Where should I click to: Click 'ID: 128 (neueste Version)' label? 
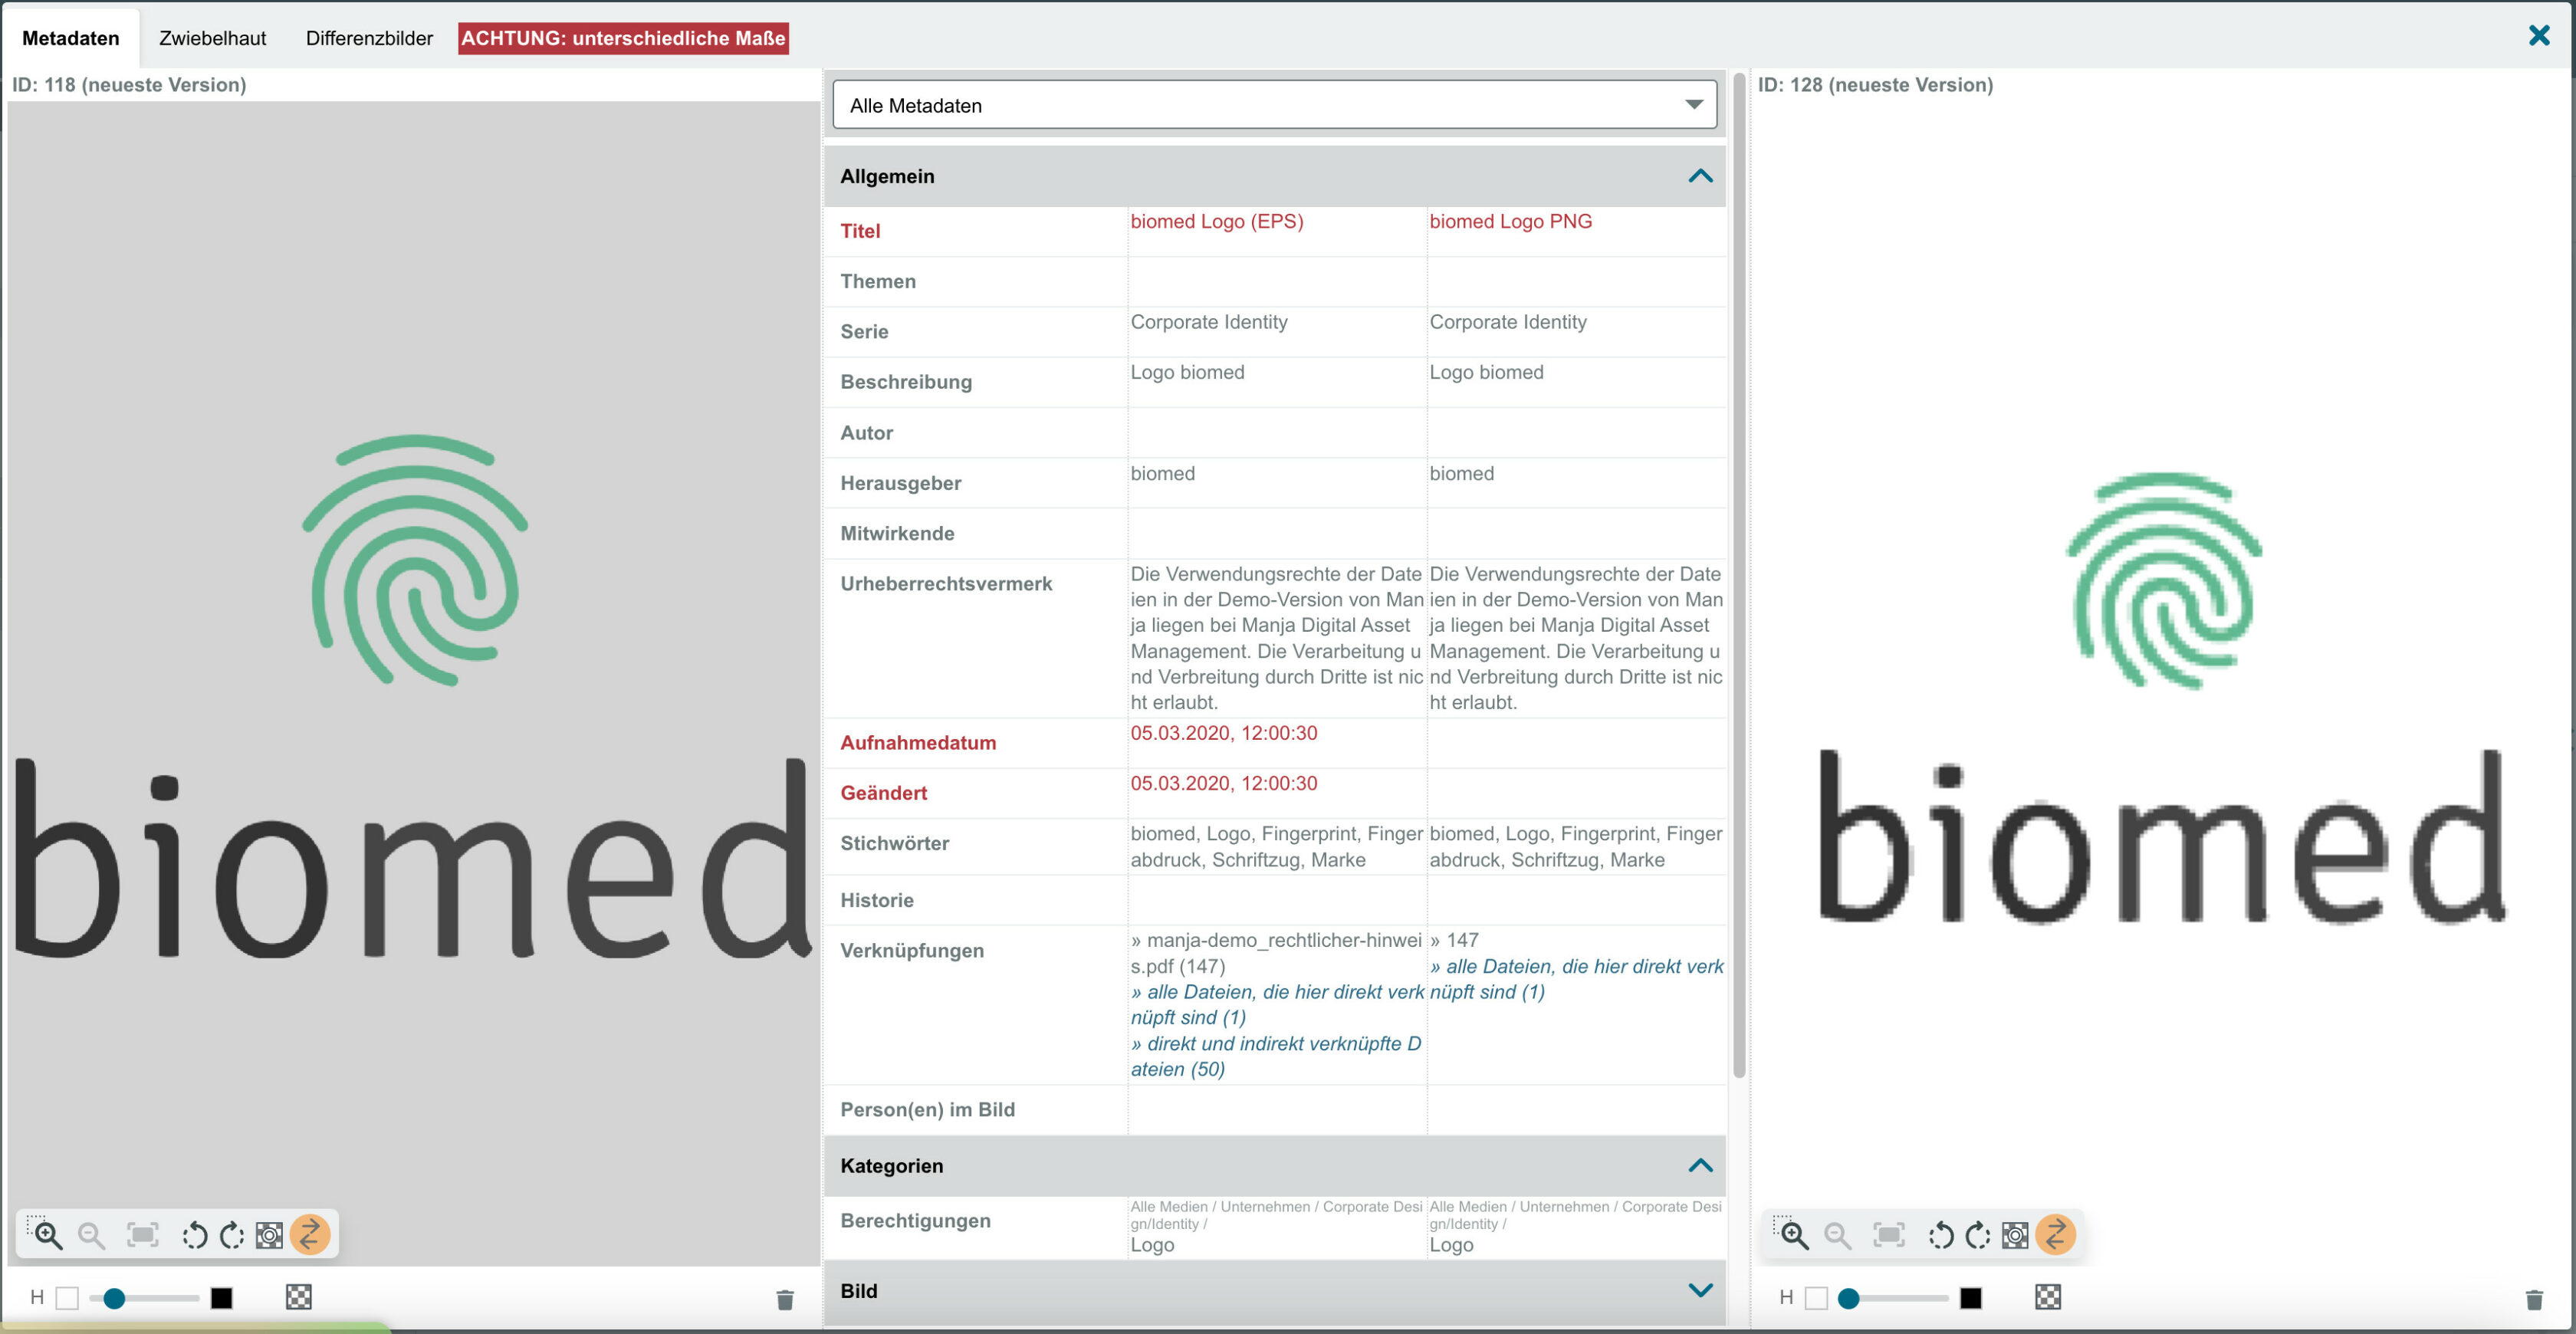point(1875,85)
